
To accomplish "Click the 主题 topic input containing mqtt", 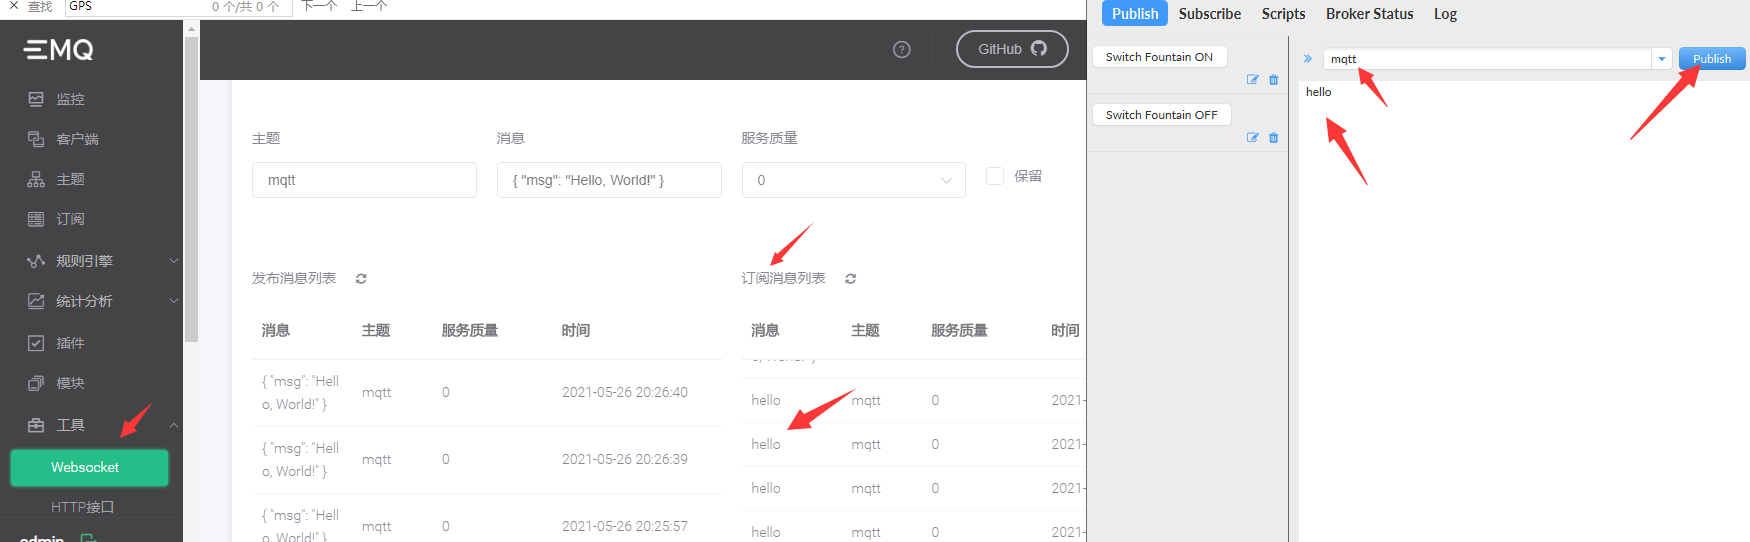I will click(364, 180).
